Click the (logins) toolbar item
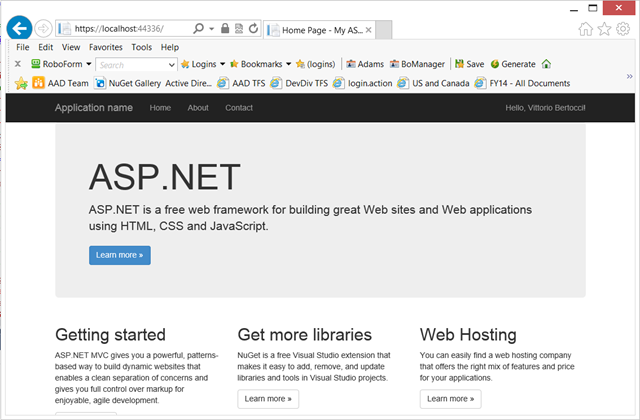The height and width of the screenshot is (420, 640). (x=316, y=64)
